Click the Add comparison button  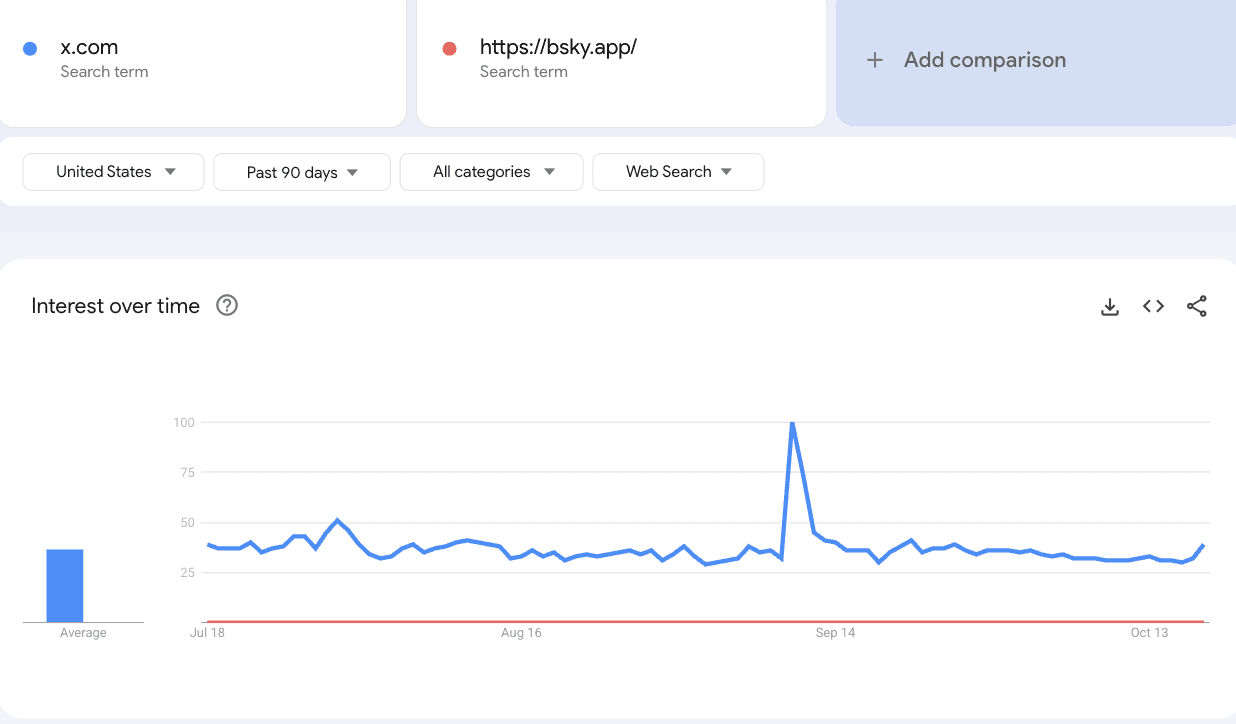pyautogui.click(x=984, y=60)
